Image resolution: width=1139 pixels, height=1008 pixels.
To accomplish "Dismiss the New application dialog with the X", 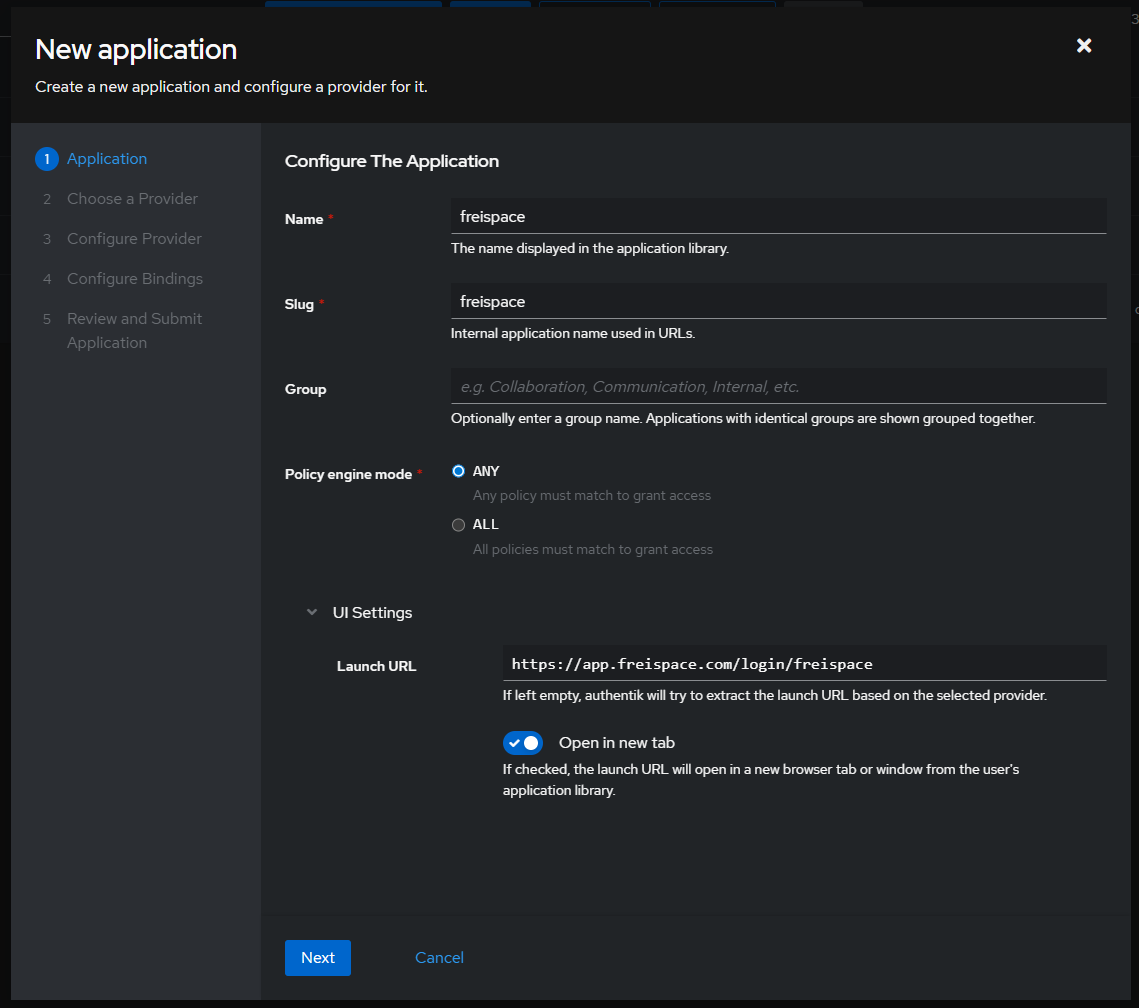I will 1084,45.
